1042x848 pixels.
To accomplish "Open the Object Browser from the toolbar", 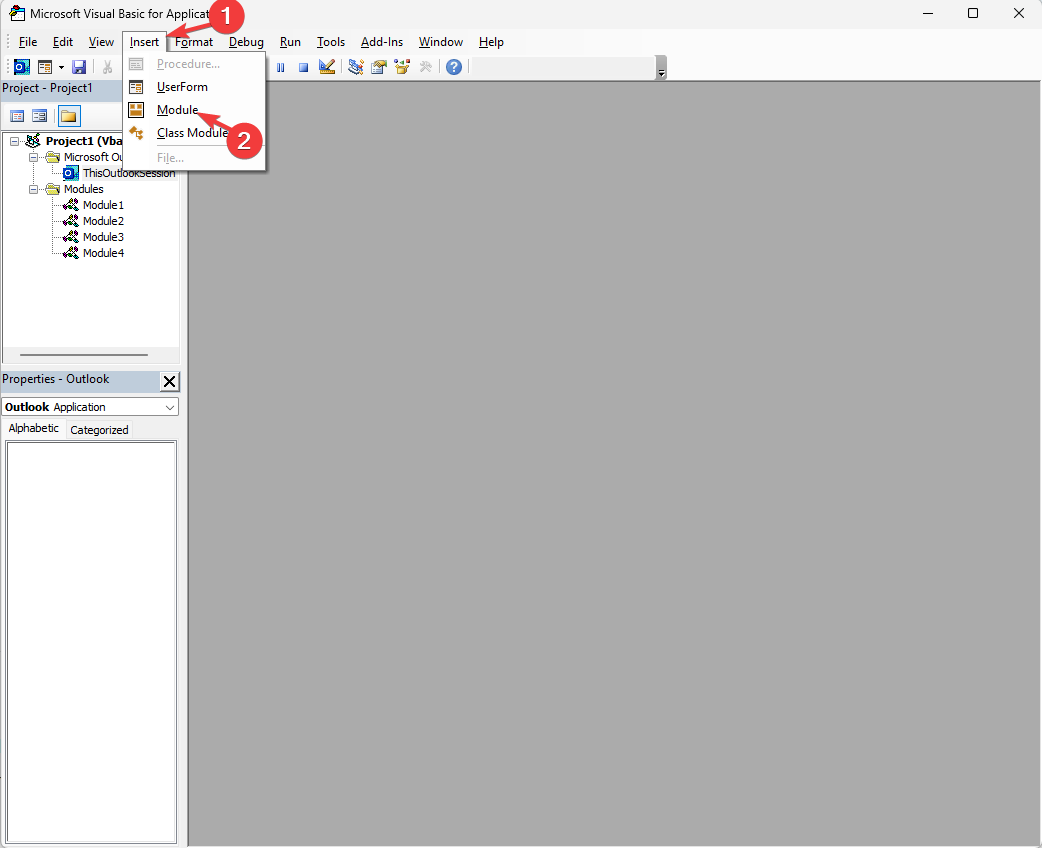I will pyautogui.click(x=401, y=66).
